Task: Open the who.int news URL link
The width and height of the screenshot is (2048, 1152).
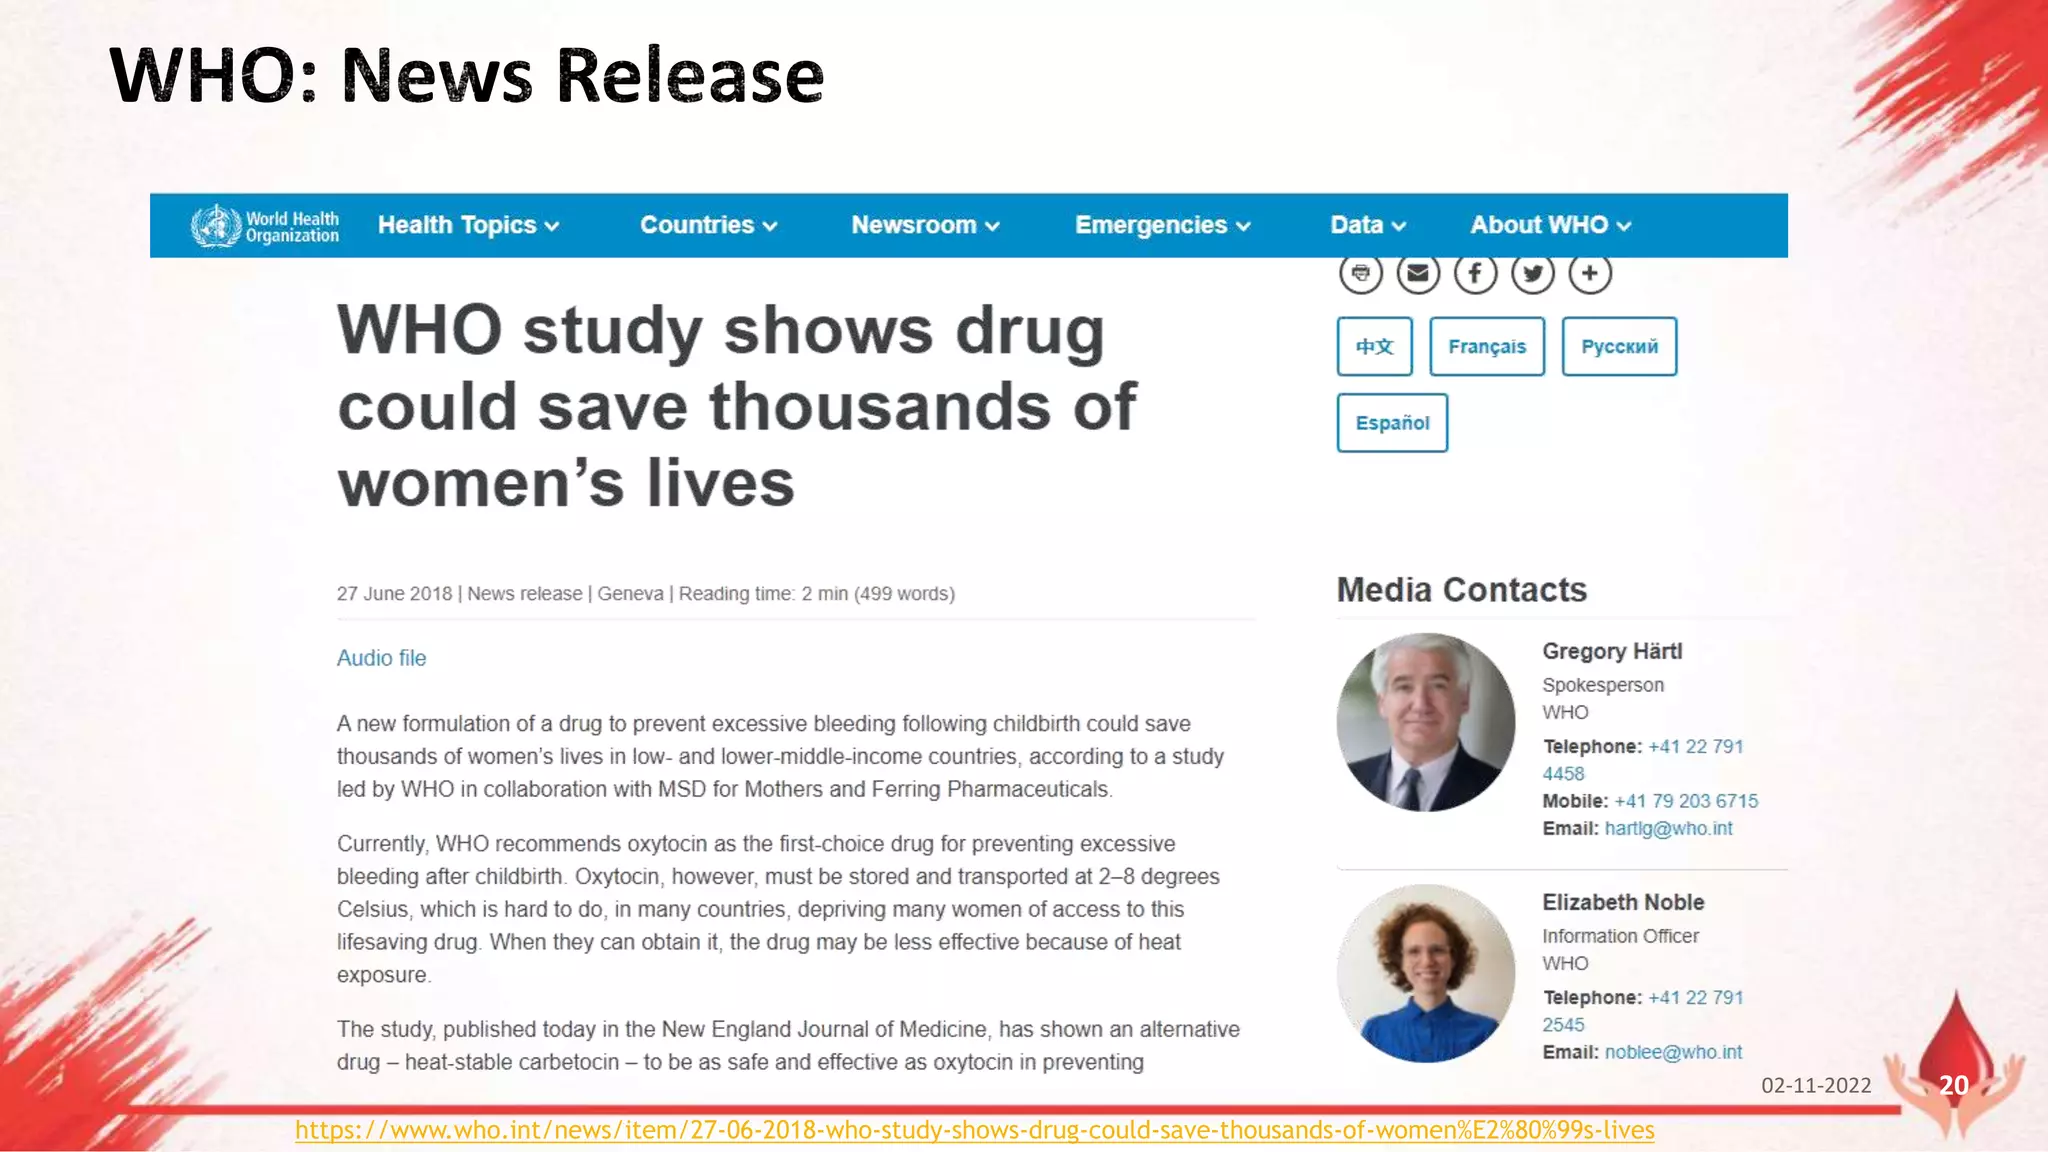Action: [x=974, y=1130]
